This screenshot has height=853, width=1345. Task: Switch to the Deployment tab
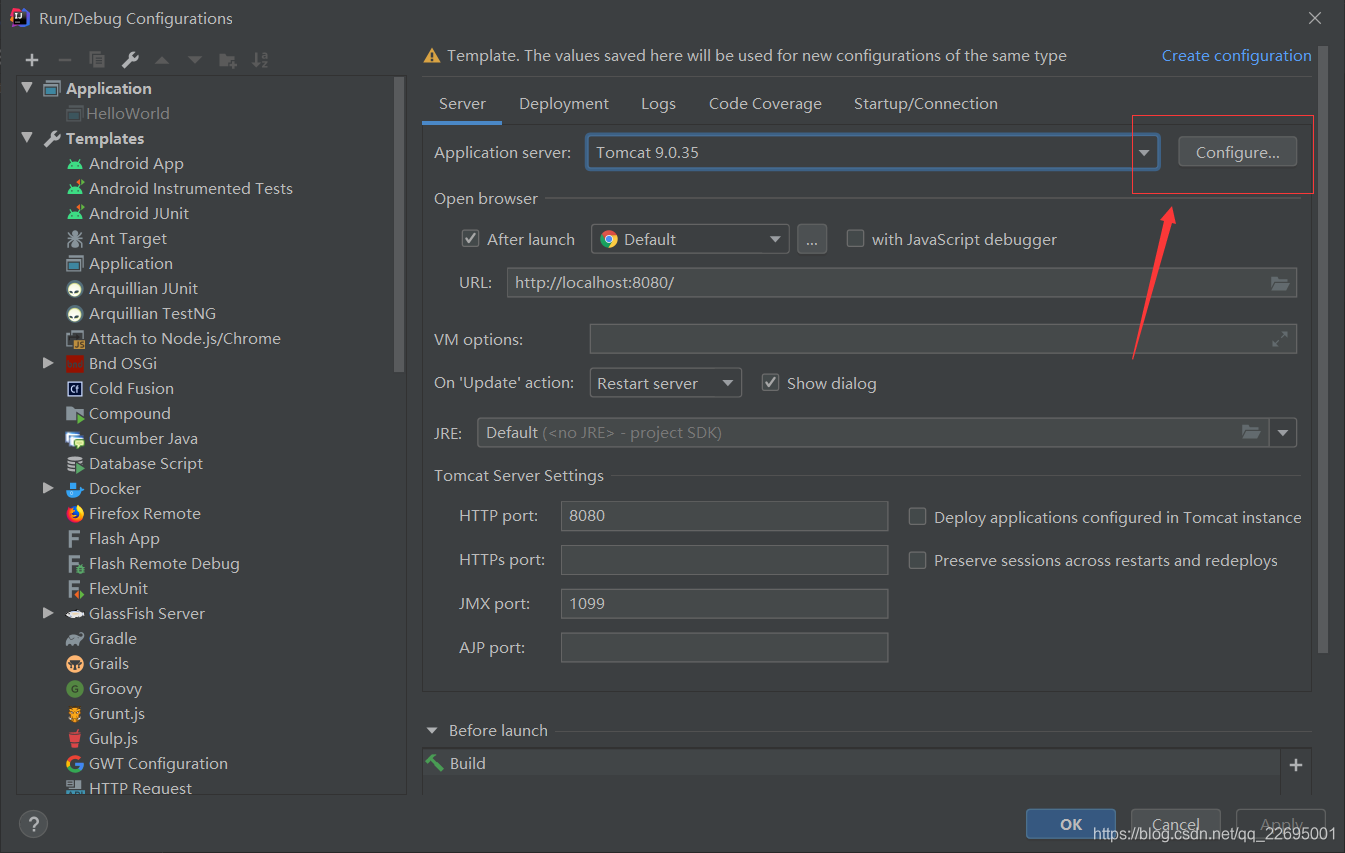(564, 104)
